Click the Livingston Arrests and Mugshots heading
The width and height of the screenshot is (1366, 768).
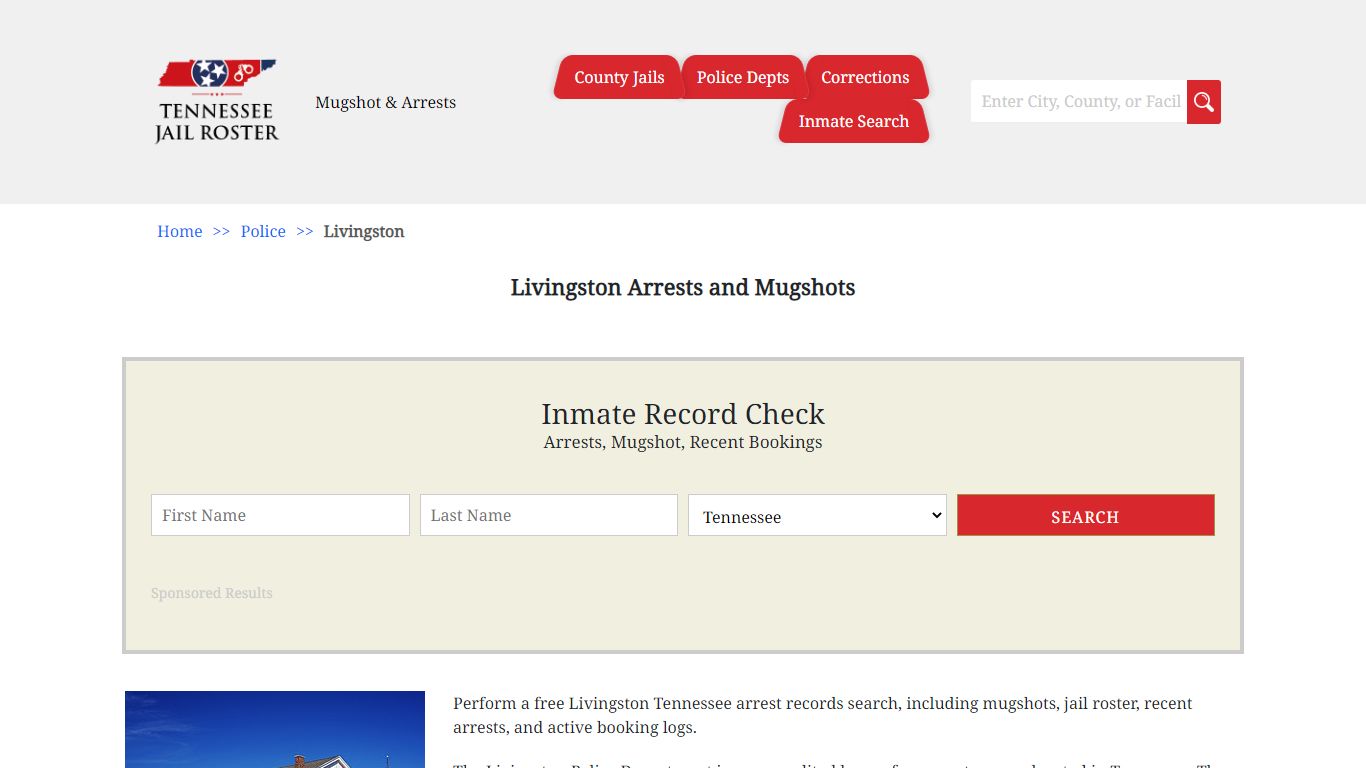[x=683, y=288]
